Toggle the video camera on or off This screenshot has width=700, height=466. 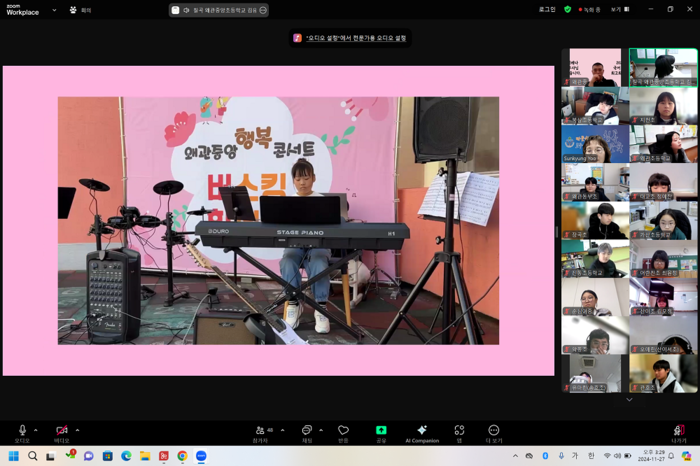61,431
